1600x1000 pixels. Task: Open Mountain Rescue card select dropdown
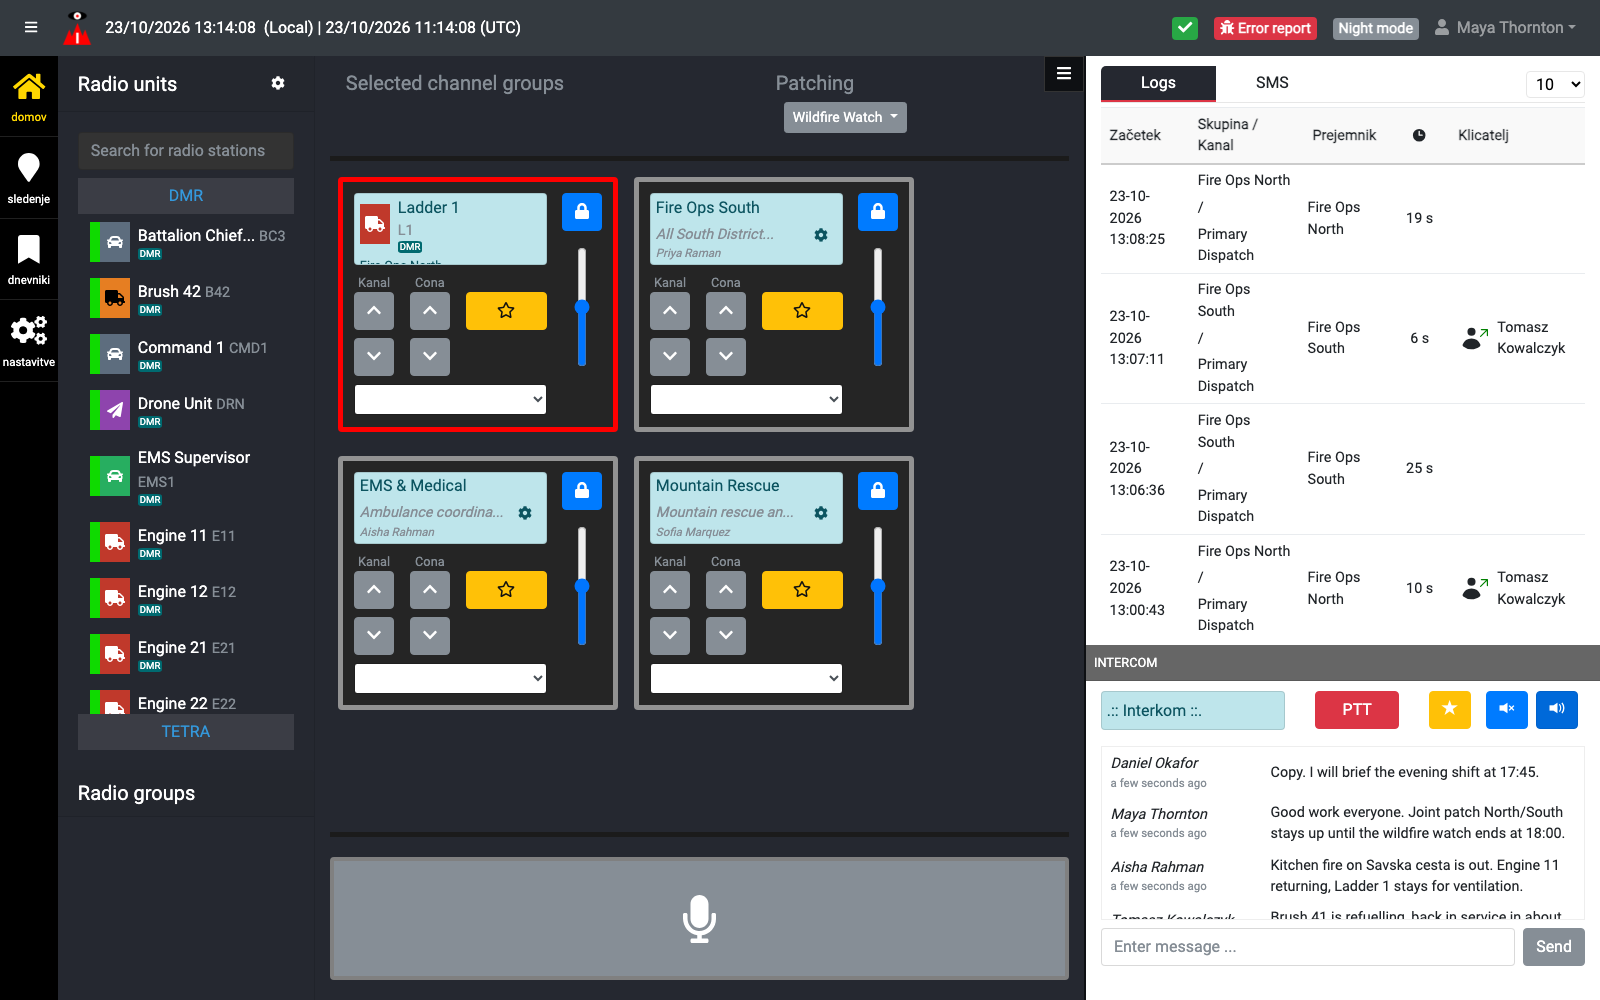(746, 679)
